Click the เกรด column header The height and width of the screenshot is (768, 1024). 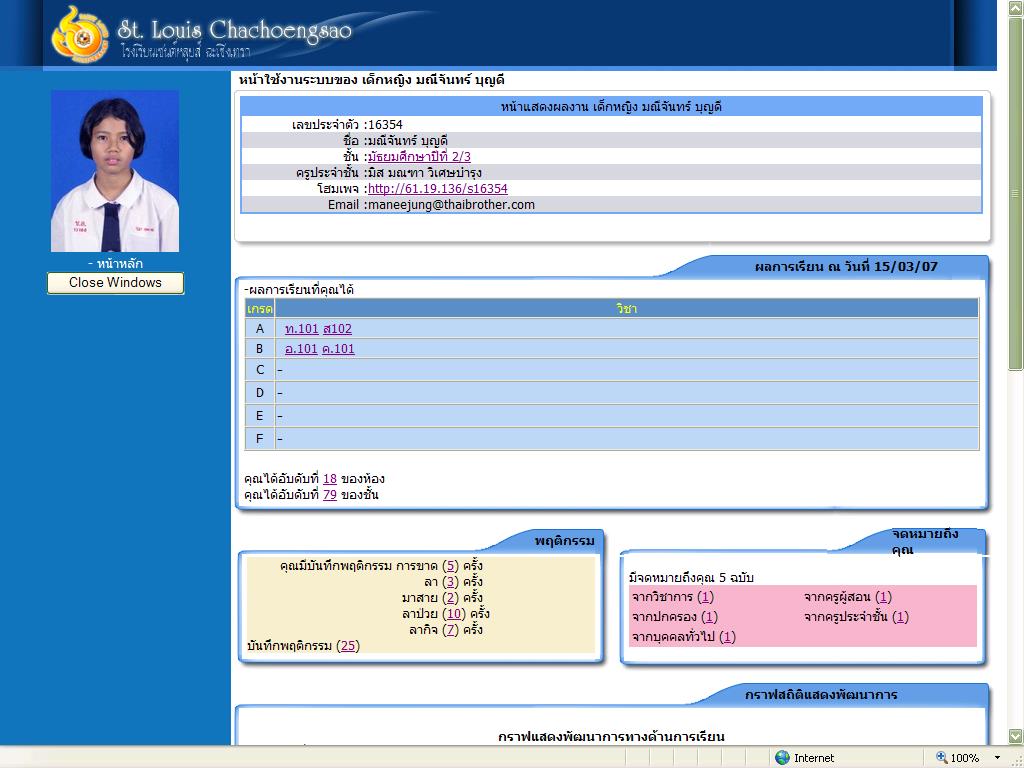tap(259, 309)
